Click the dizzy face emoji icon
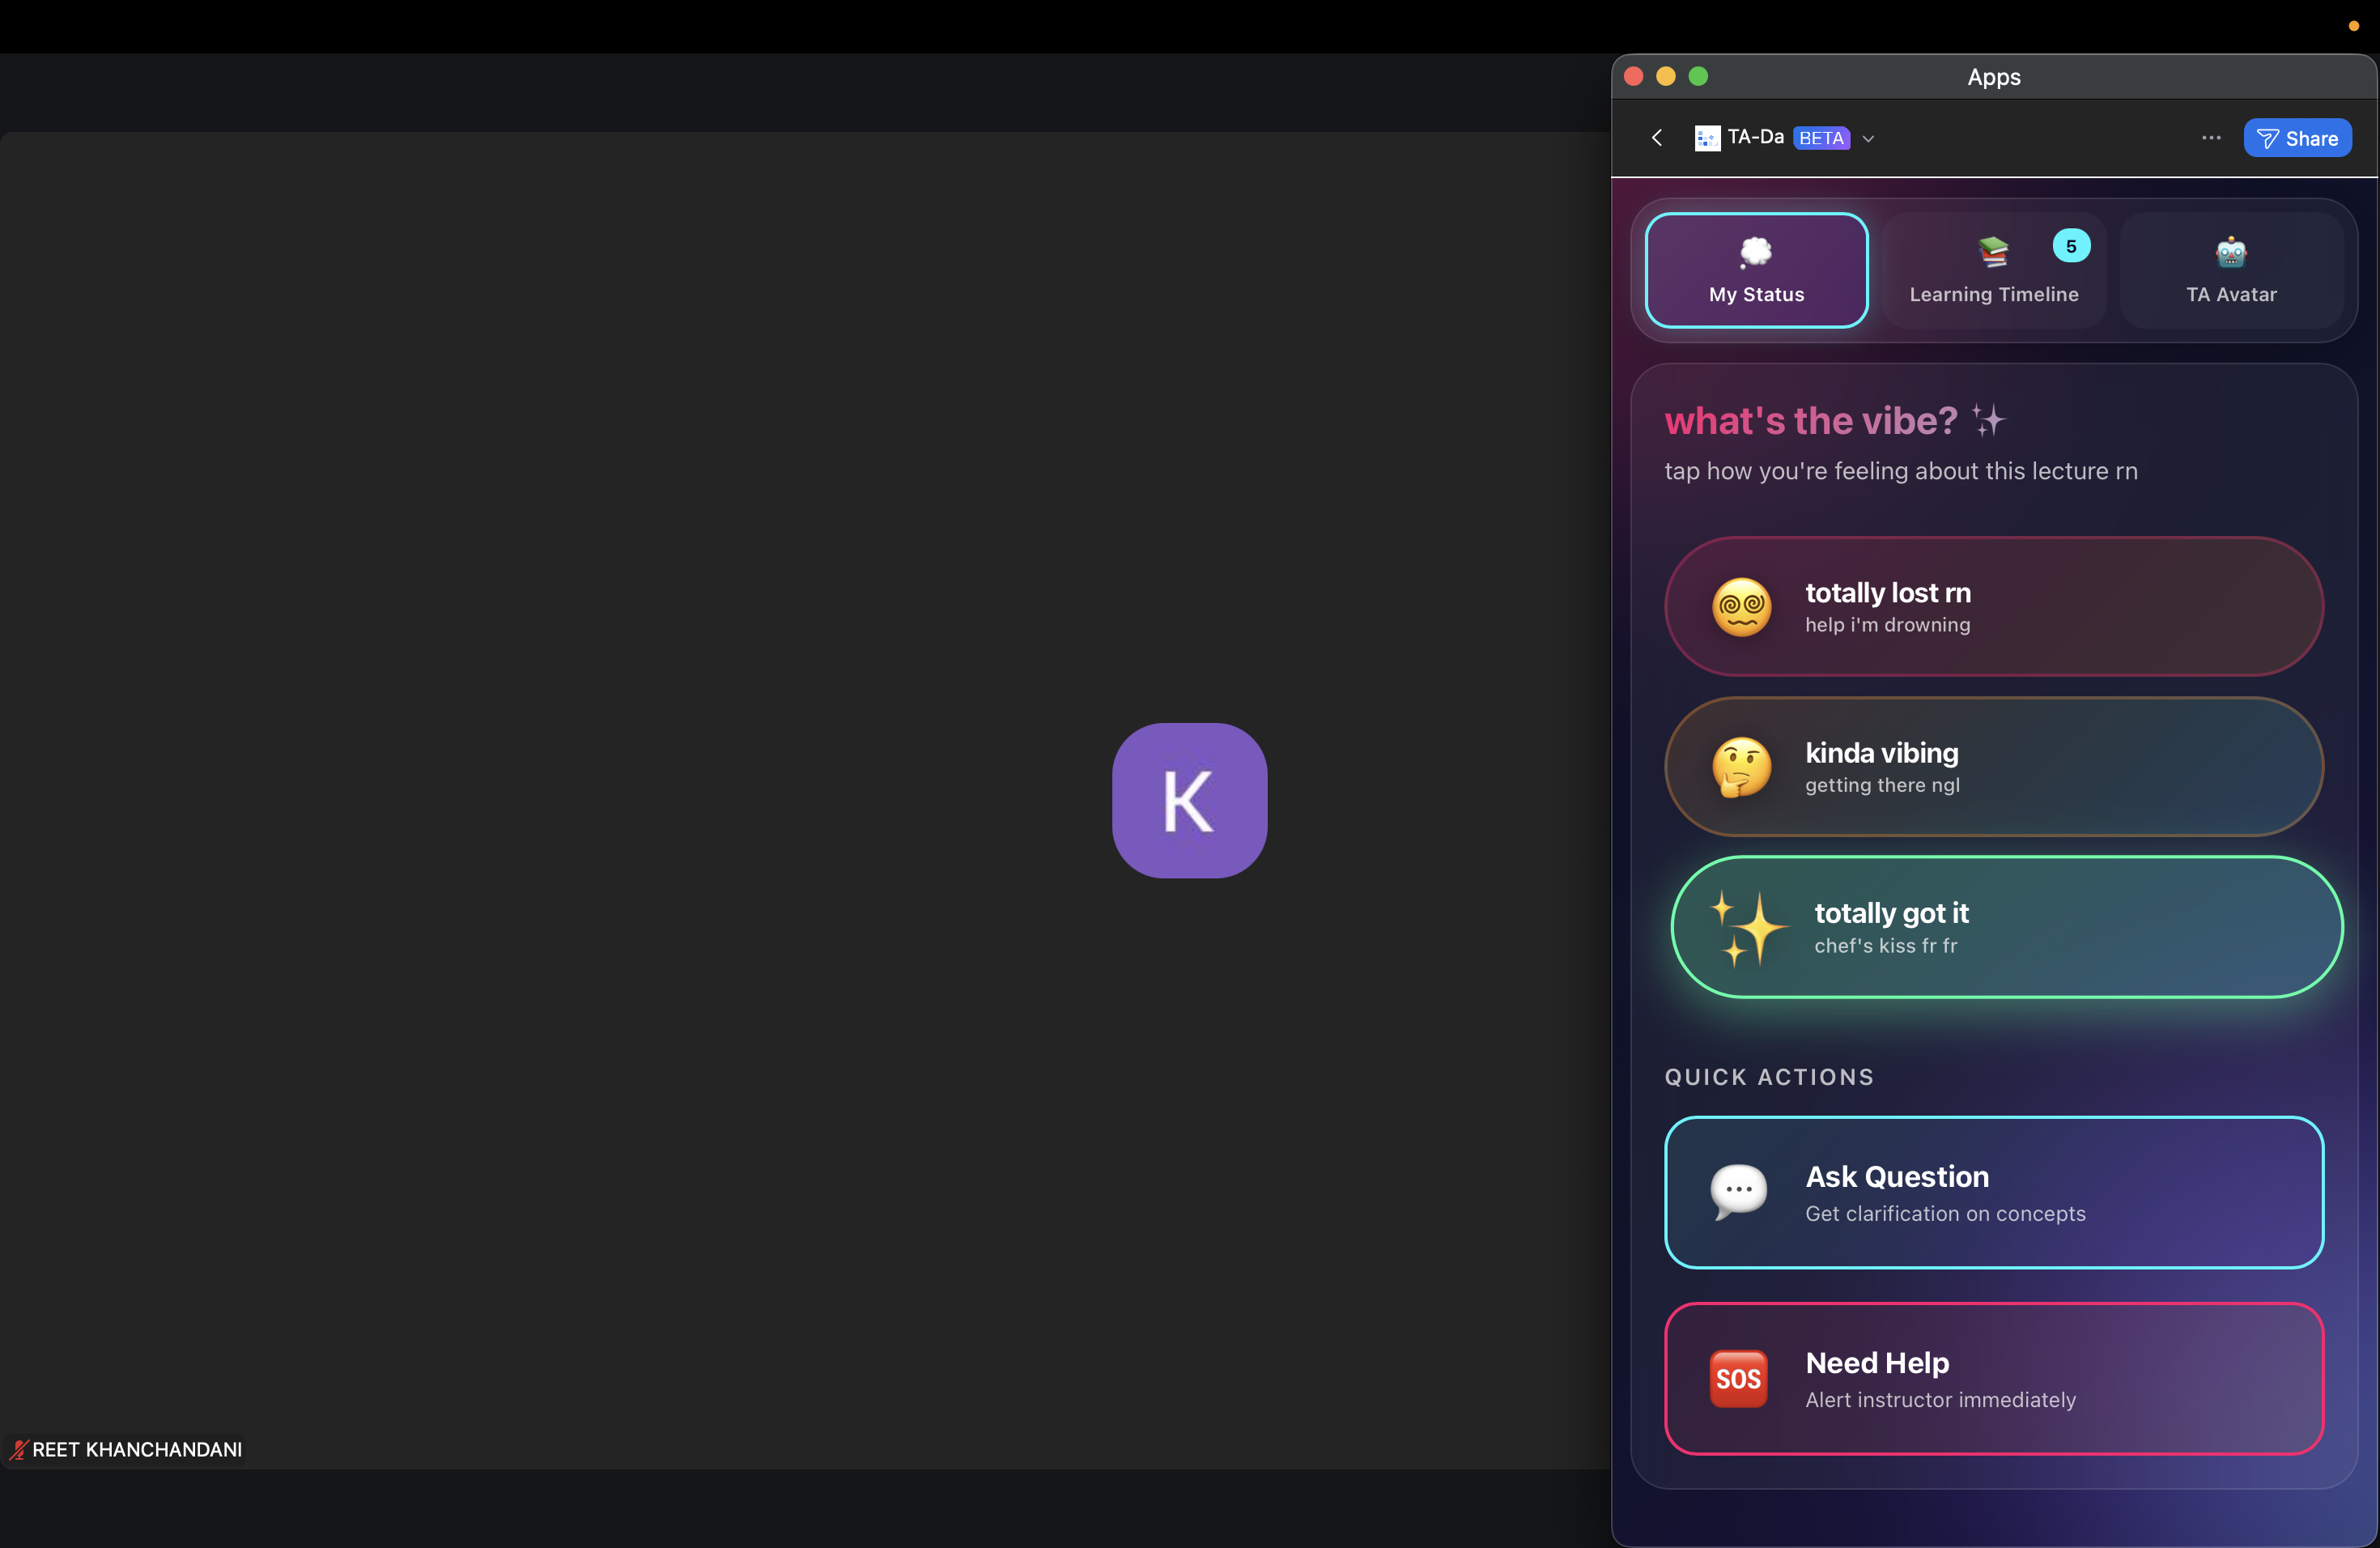The image size is (2380, 1548). tap(1741, 607)
